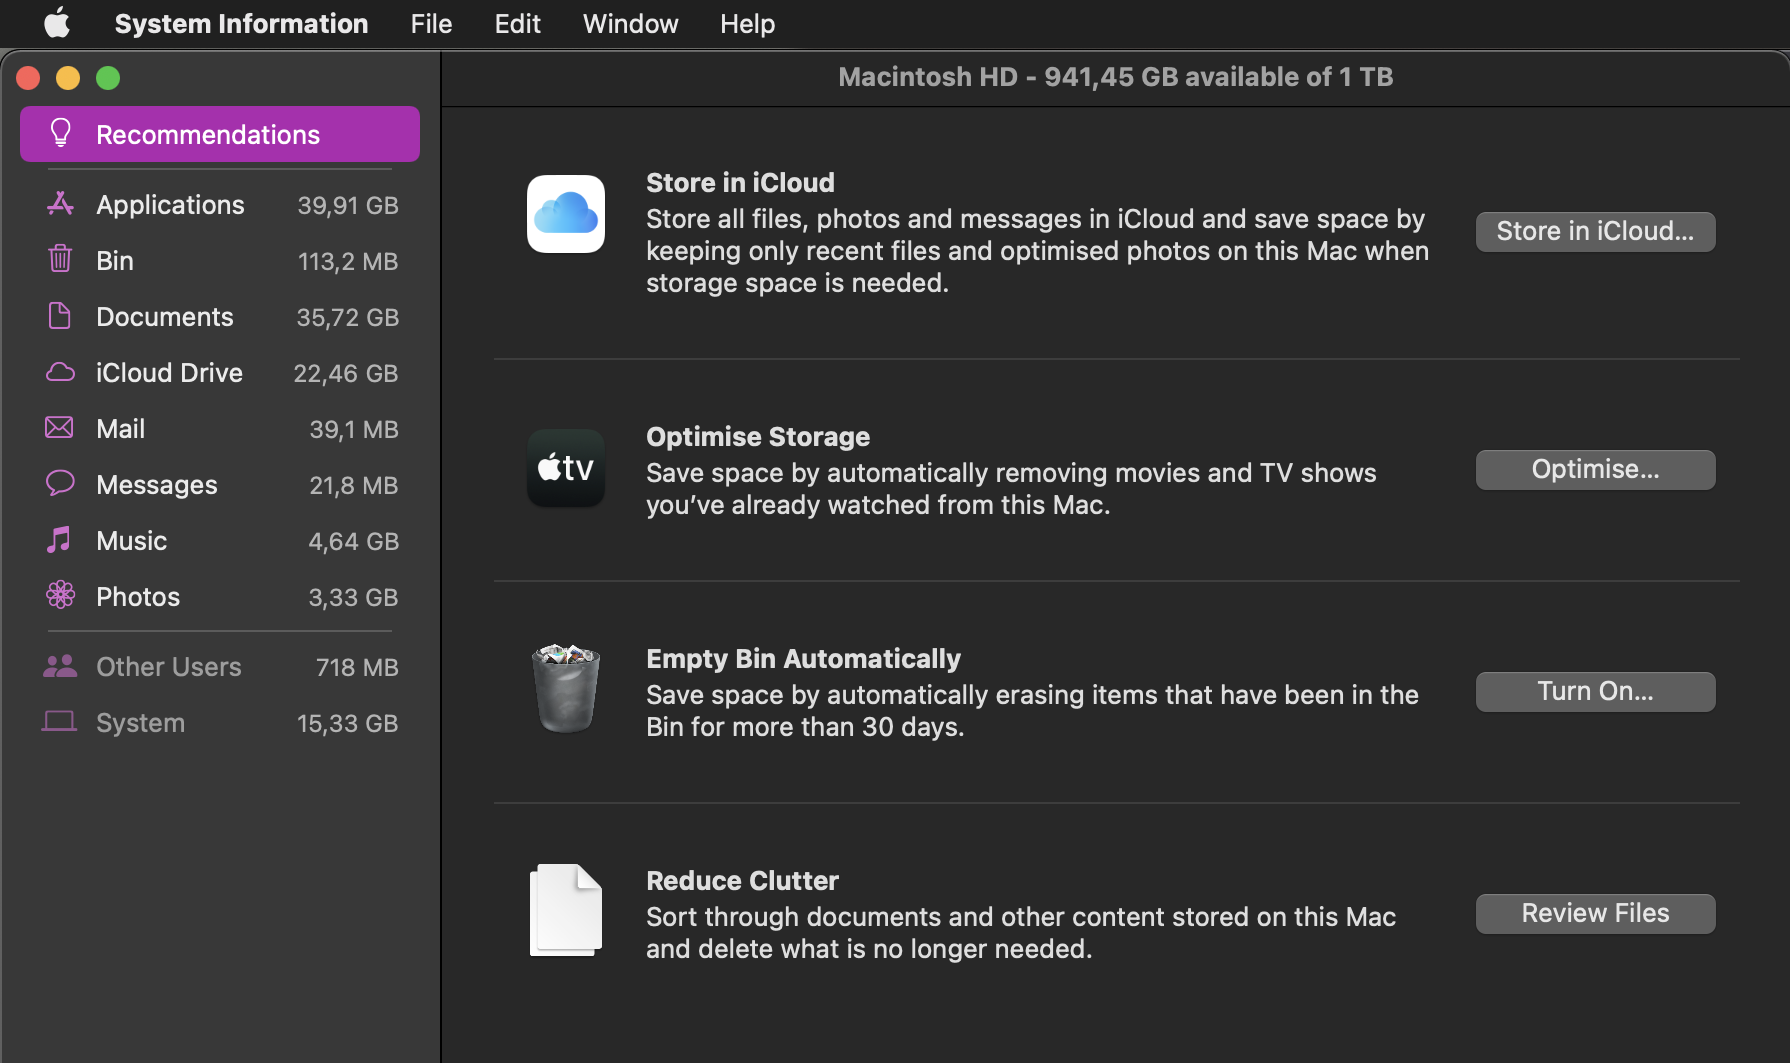Viewport: 1790px width, 1063px height.
Task: Minimise the window with the yellow button
Action: pos(68,78)
